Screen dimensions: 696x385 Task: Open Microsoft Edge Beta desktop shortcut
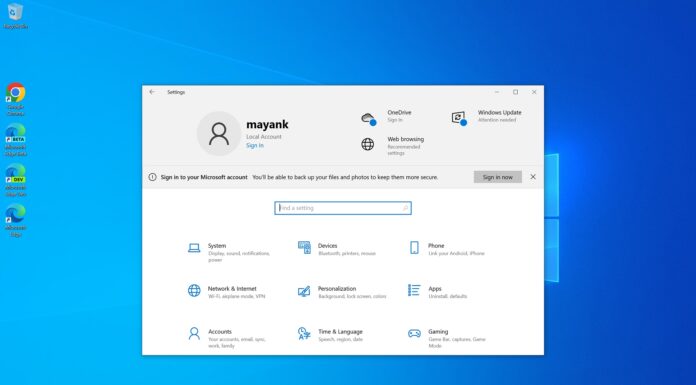point(16,140)
